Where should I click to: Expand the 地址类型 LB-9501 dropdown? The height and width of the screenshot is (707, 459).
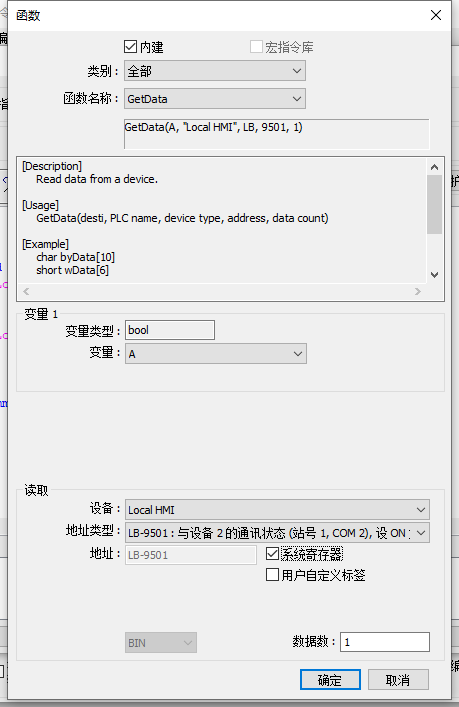(277, 533)
